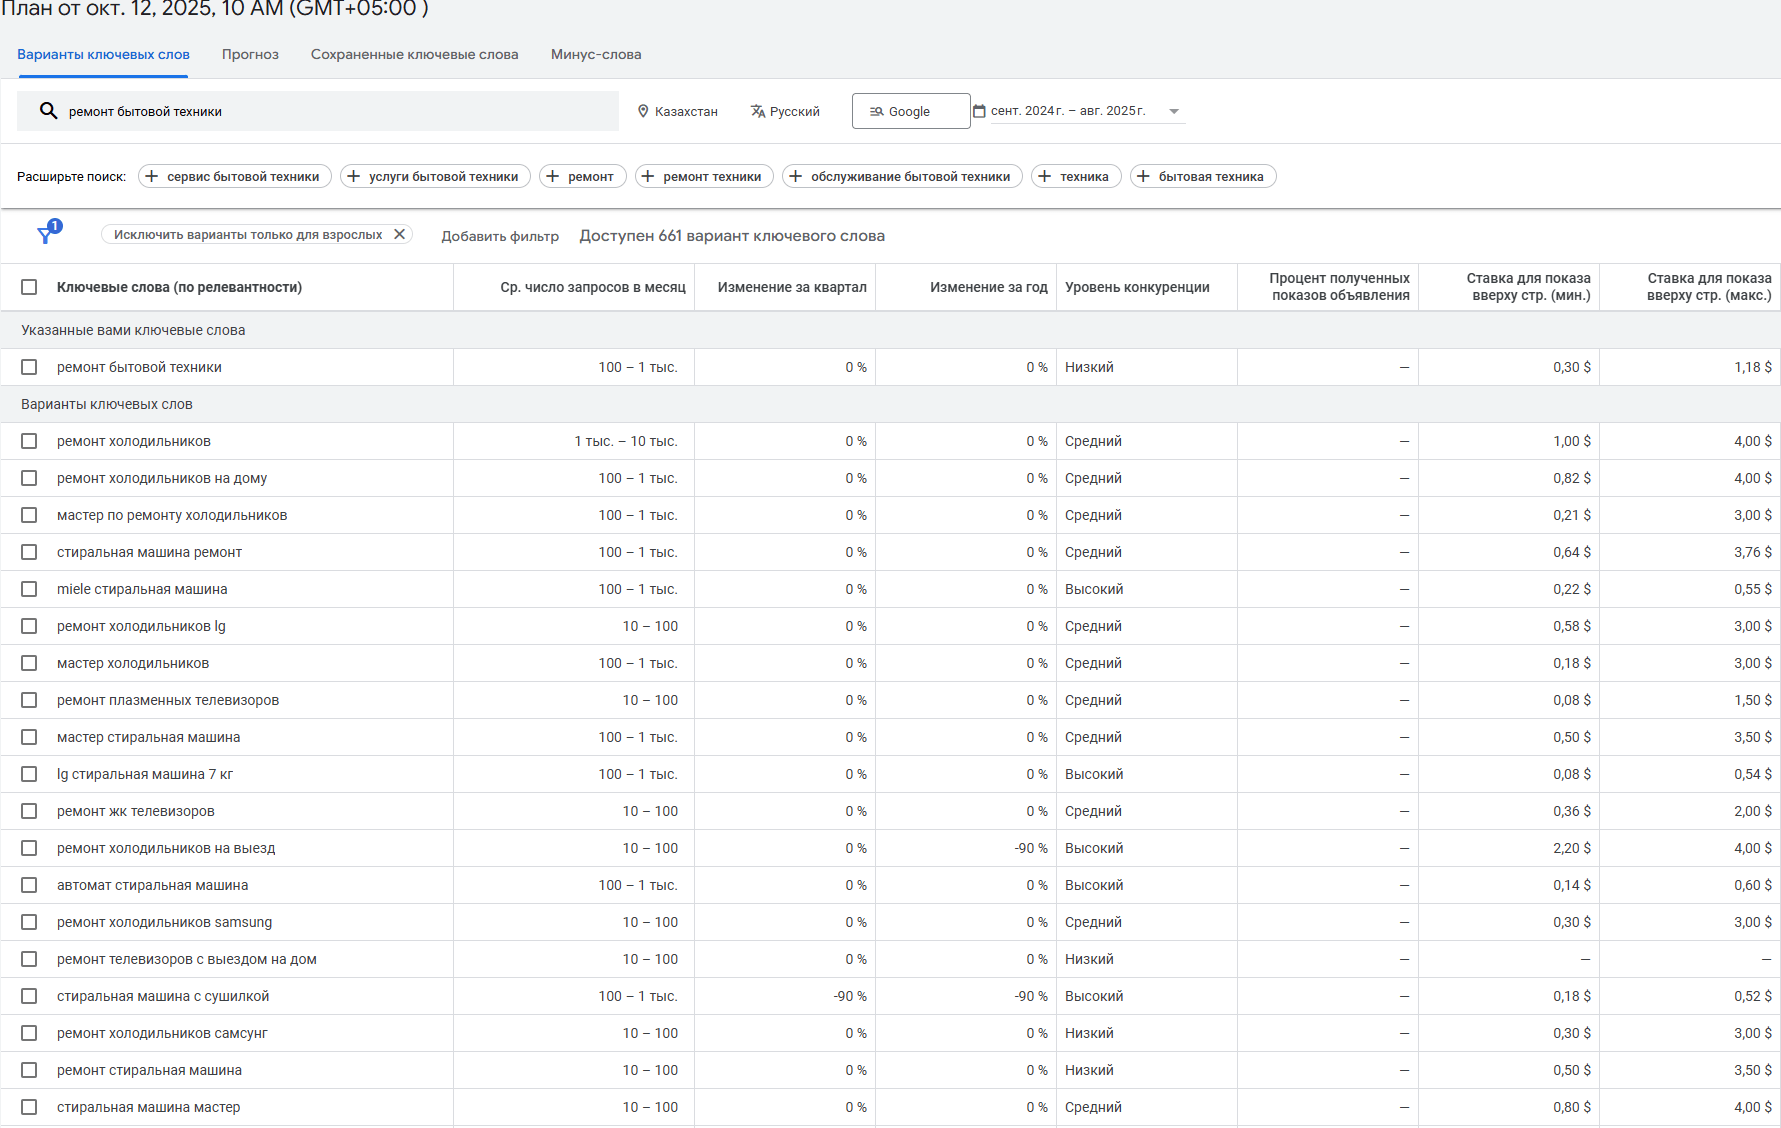Add 'сервис бытовой техники' via plus icon

pyautogui.click(x=152, y=177)
